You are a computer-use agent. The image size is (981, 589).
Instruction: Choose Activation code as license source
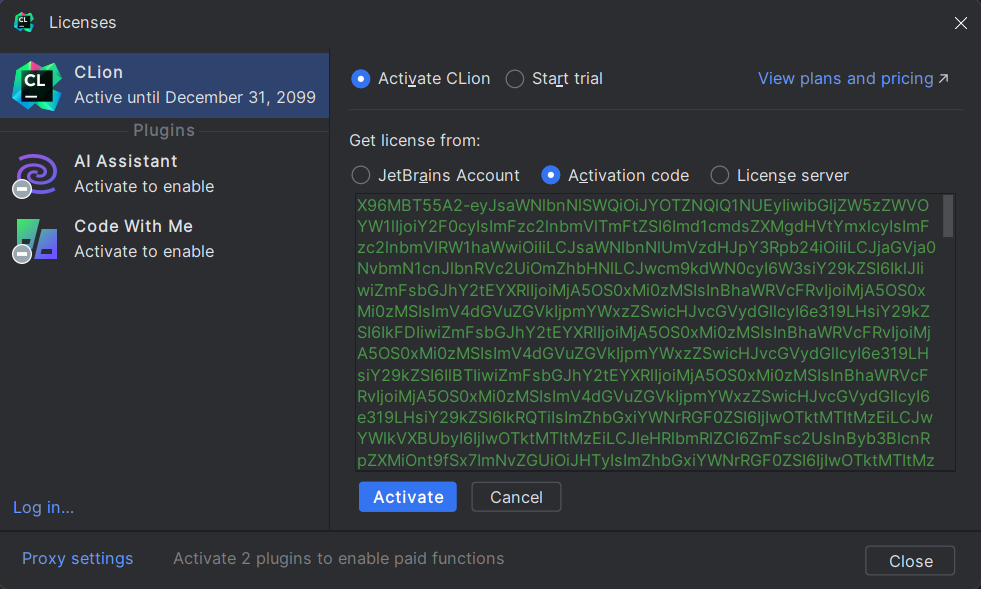point(550,175)
